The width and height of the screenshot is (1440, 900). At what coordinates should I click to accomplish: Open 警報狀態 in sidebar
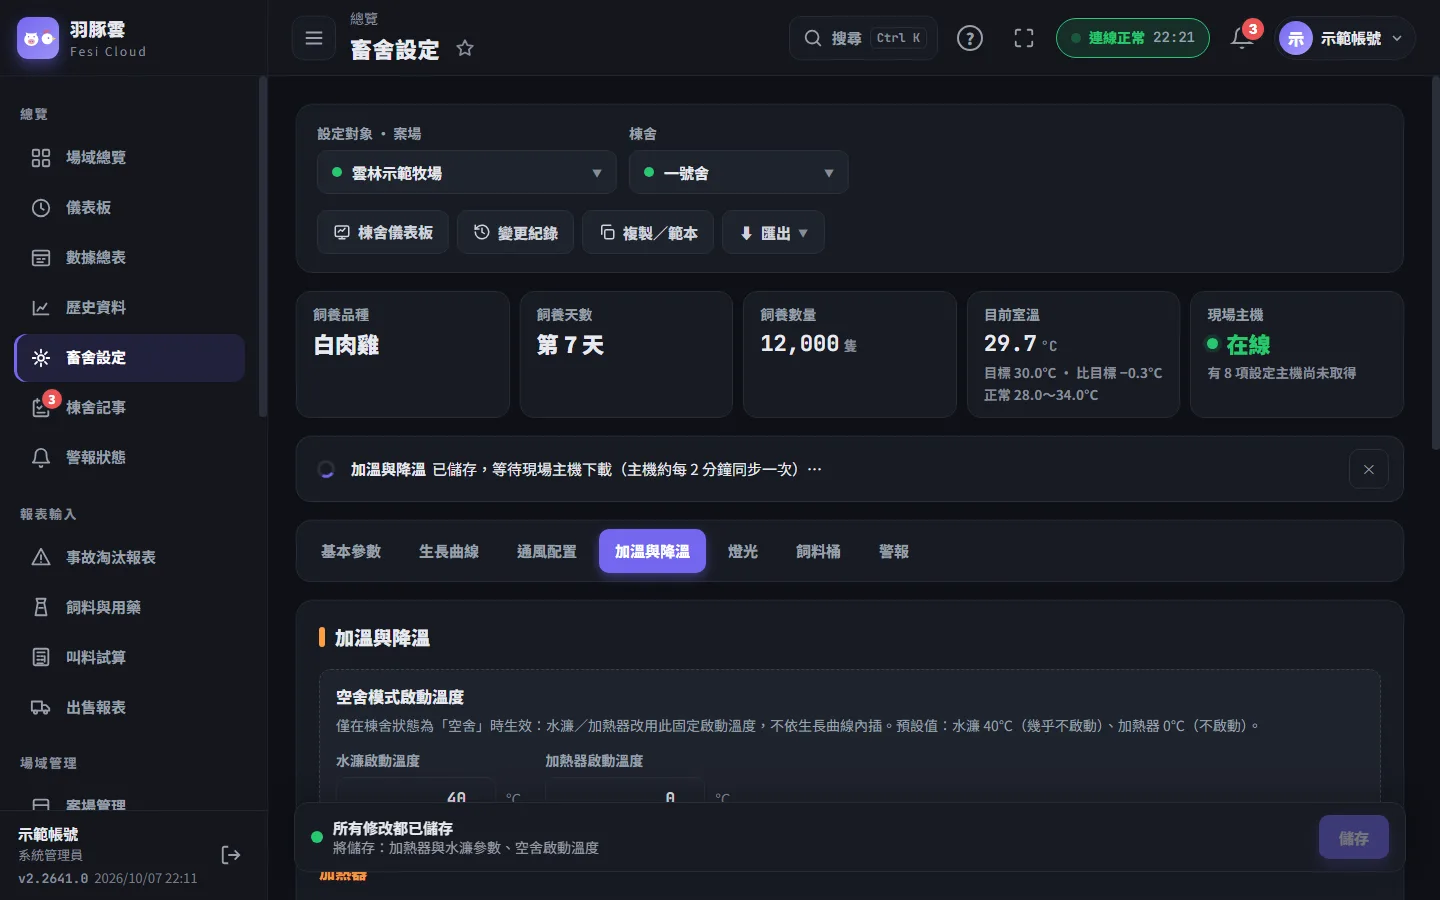[x=130, y=458]
